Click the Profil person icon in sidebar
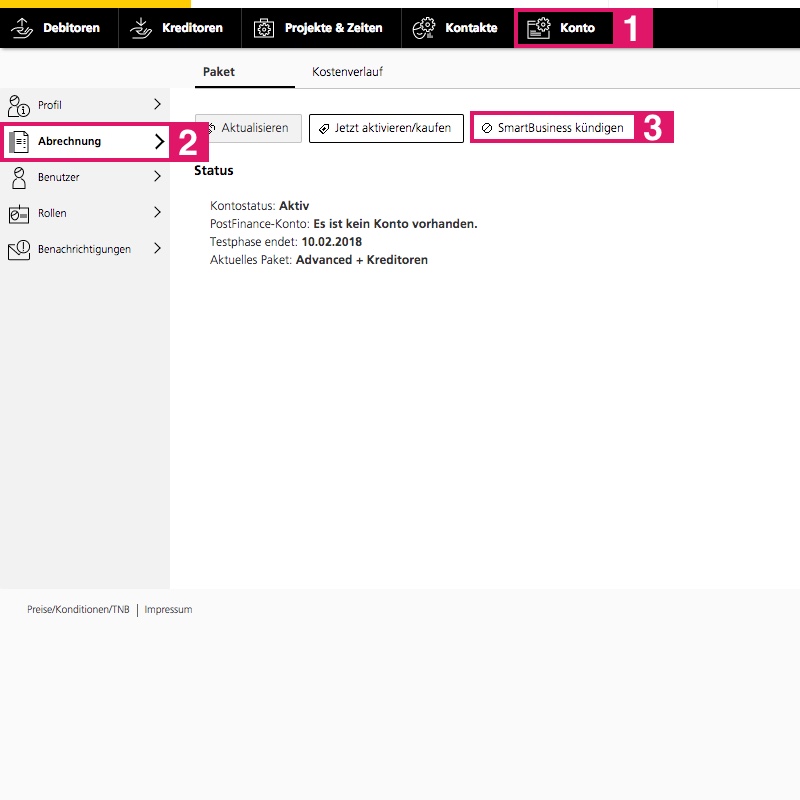 tap(19, 105)
